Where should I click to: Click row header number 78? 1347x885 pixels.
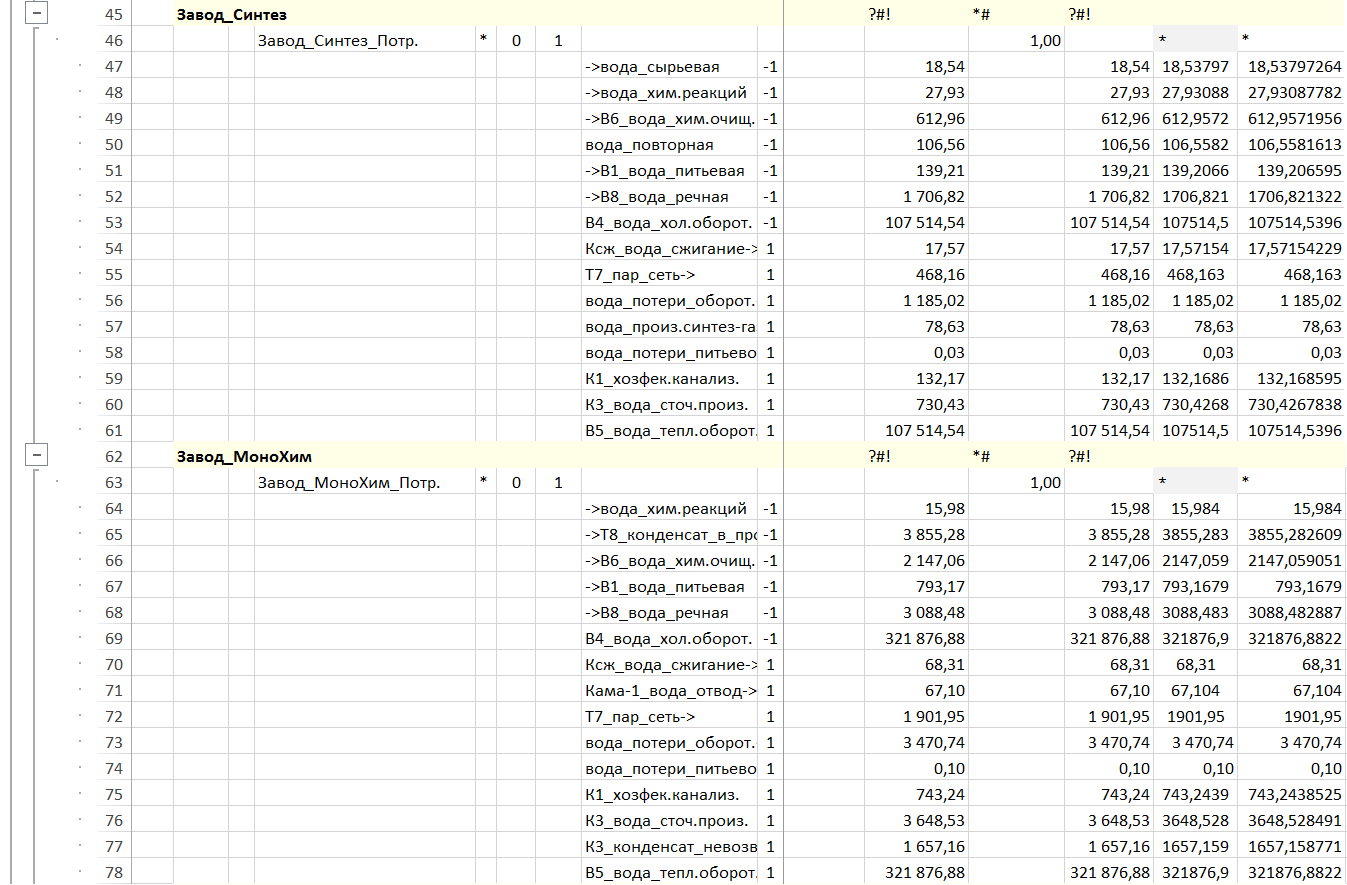[x=113, y=873]
